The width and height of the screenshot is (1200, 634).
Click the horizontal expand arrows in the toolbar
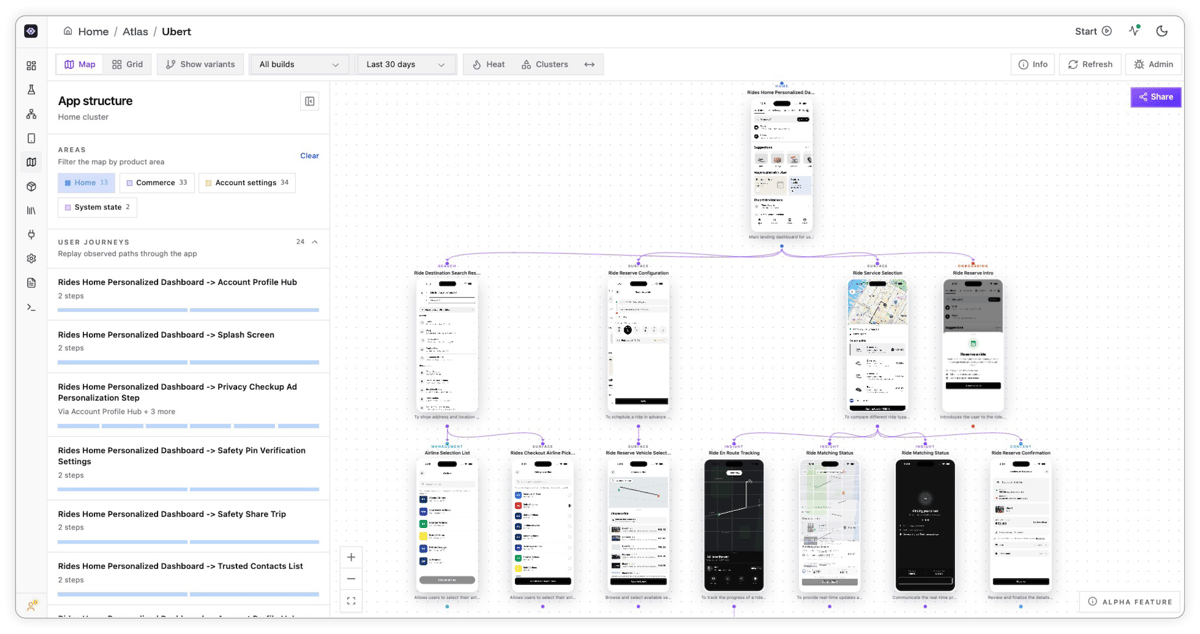pos(589,64)
